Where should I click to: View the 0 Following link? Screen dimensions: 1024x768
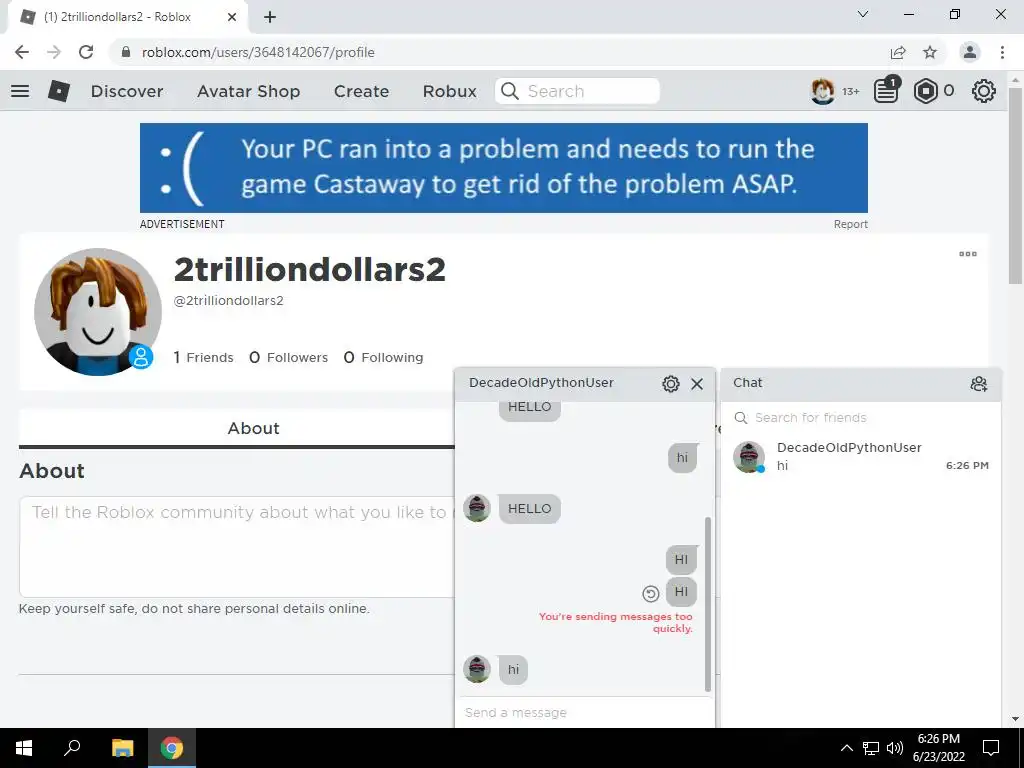click(383, 357)
